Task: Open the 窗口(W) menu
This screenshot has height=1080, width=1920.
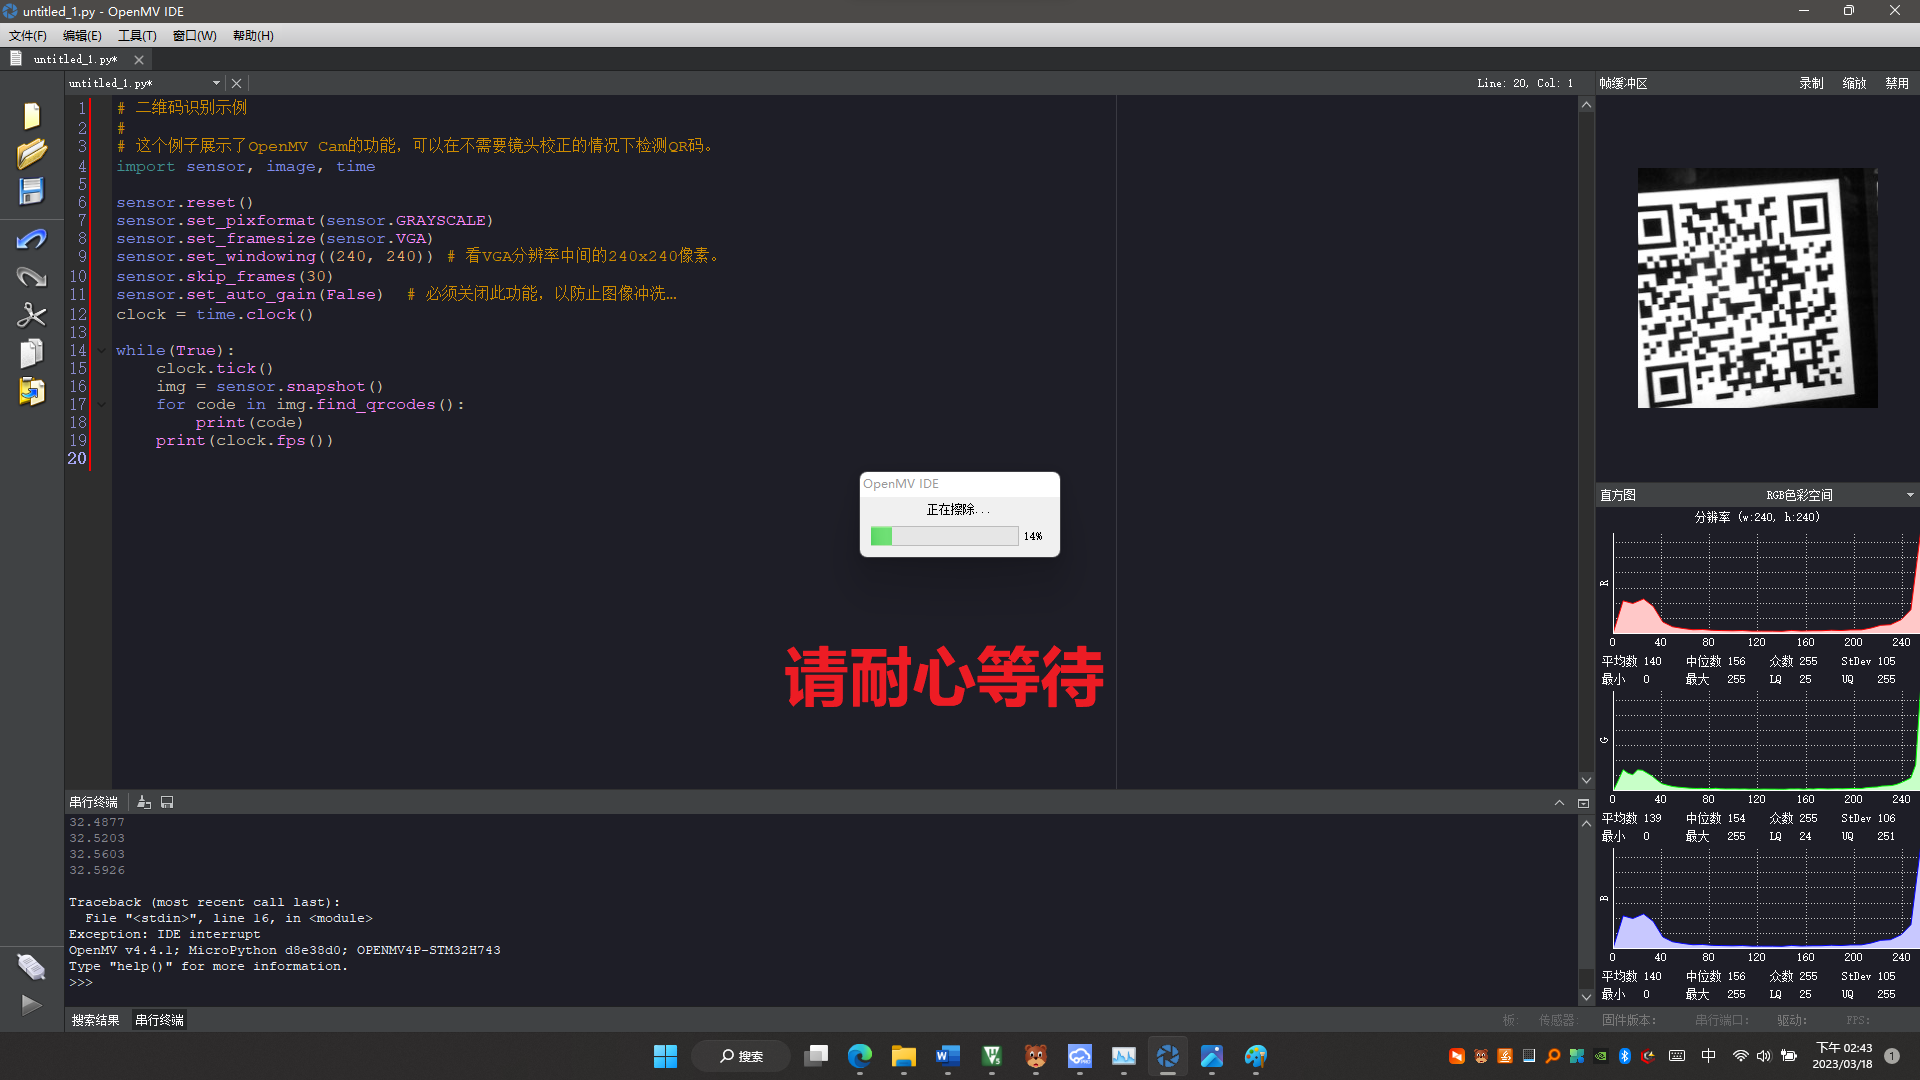Action: tap(195, 35)
